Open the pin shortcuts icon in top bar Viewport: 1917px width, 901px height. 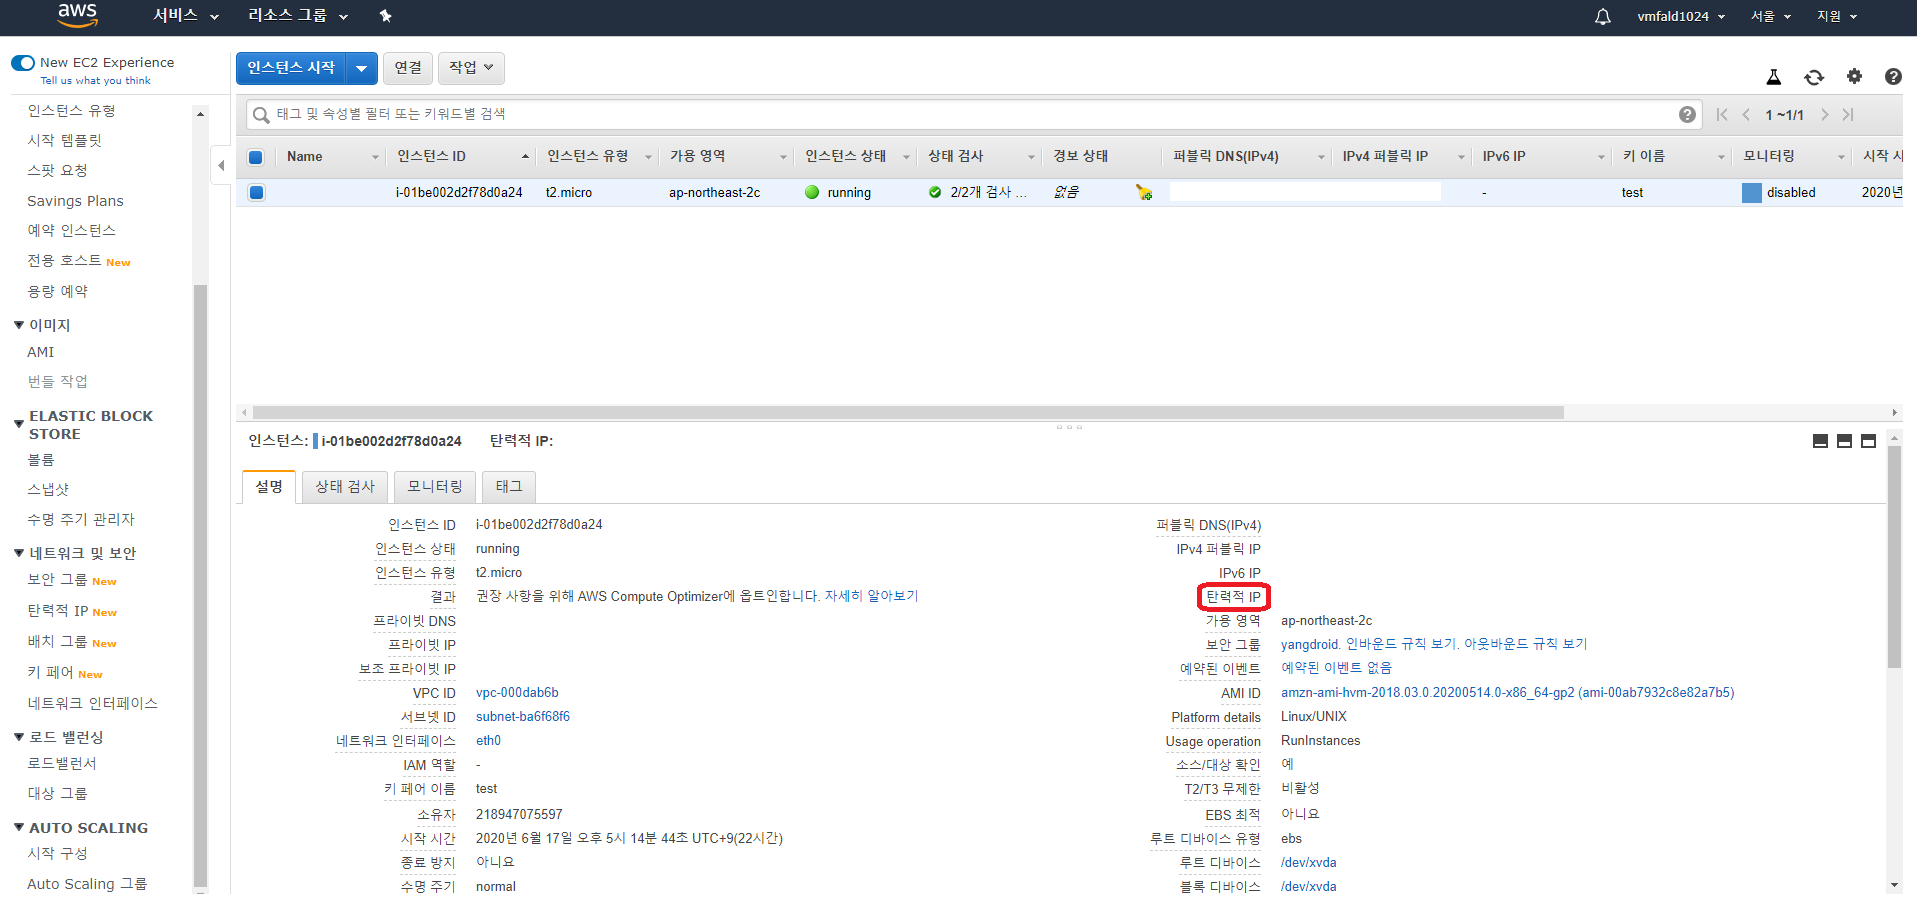(x=386, y=16)
